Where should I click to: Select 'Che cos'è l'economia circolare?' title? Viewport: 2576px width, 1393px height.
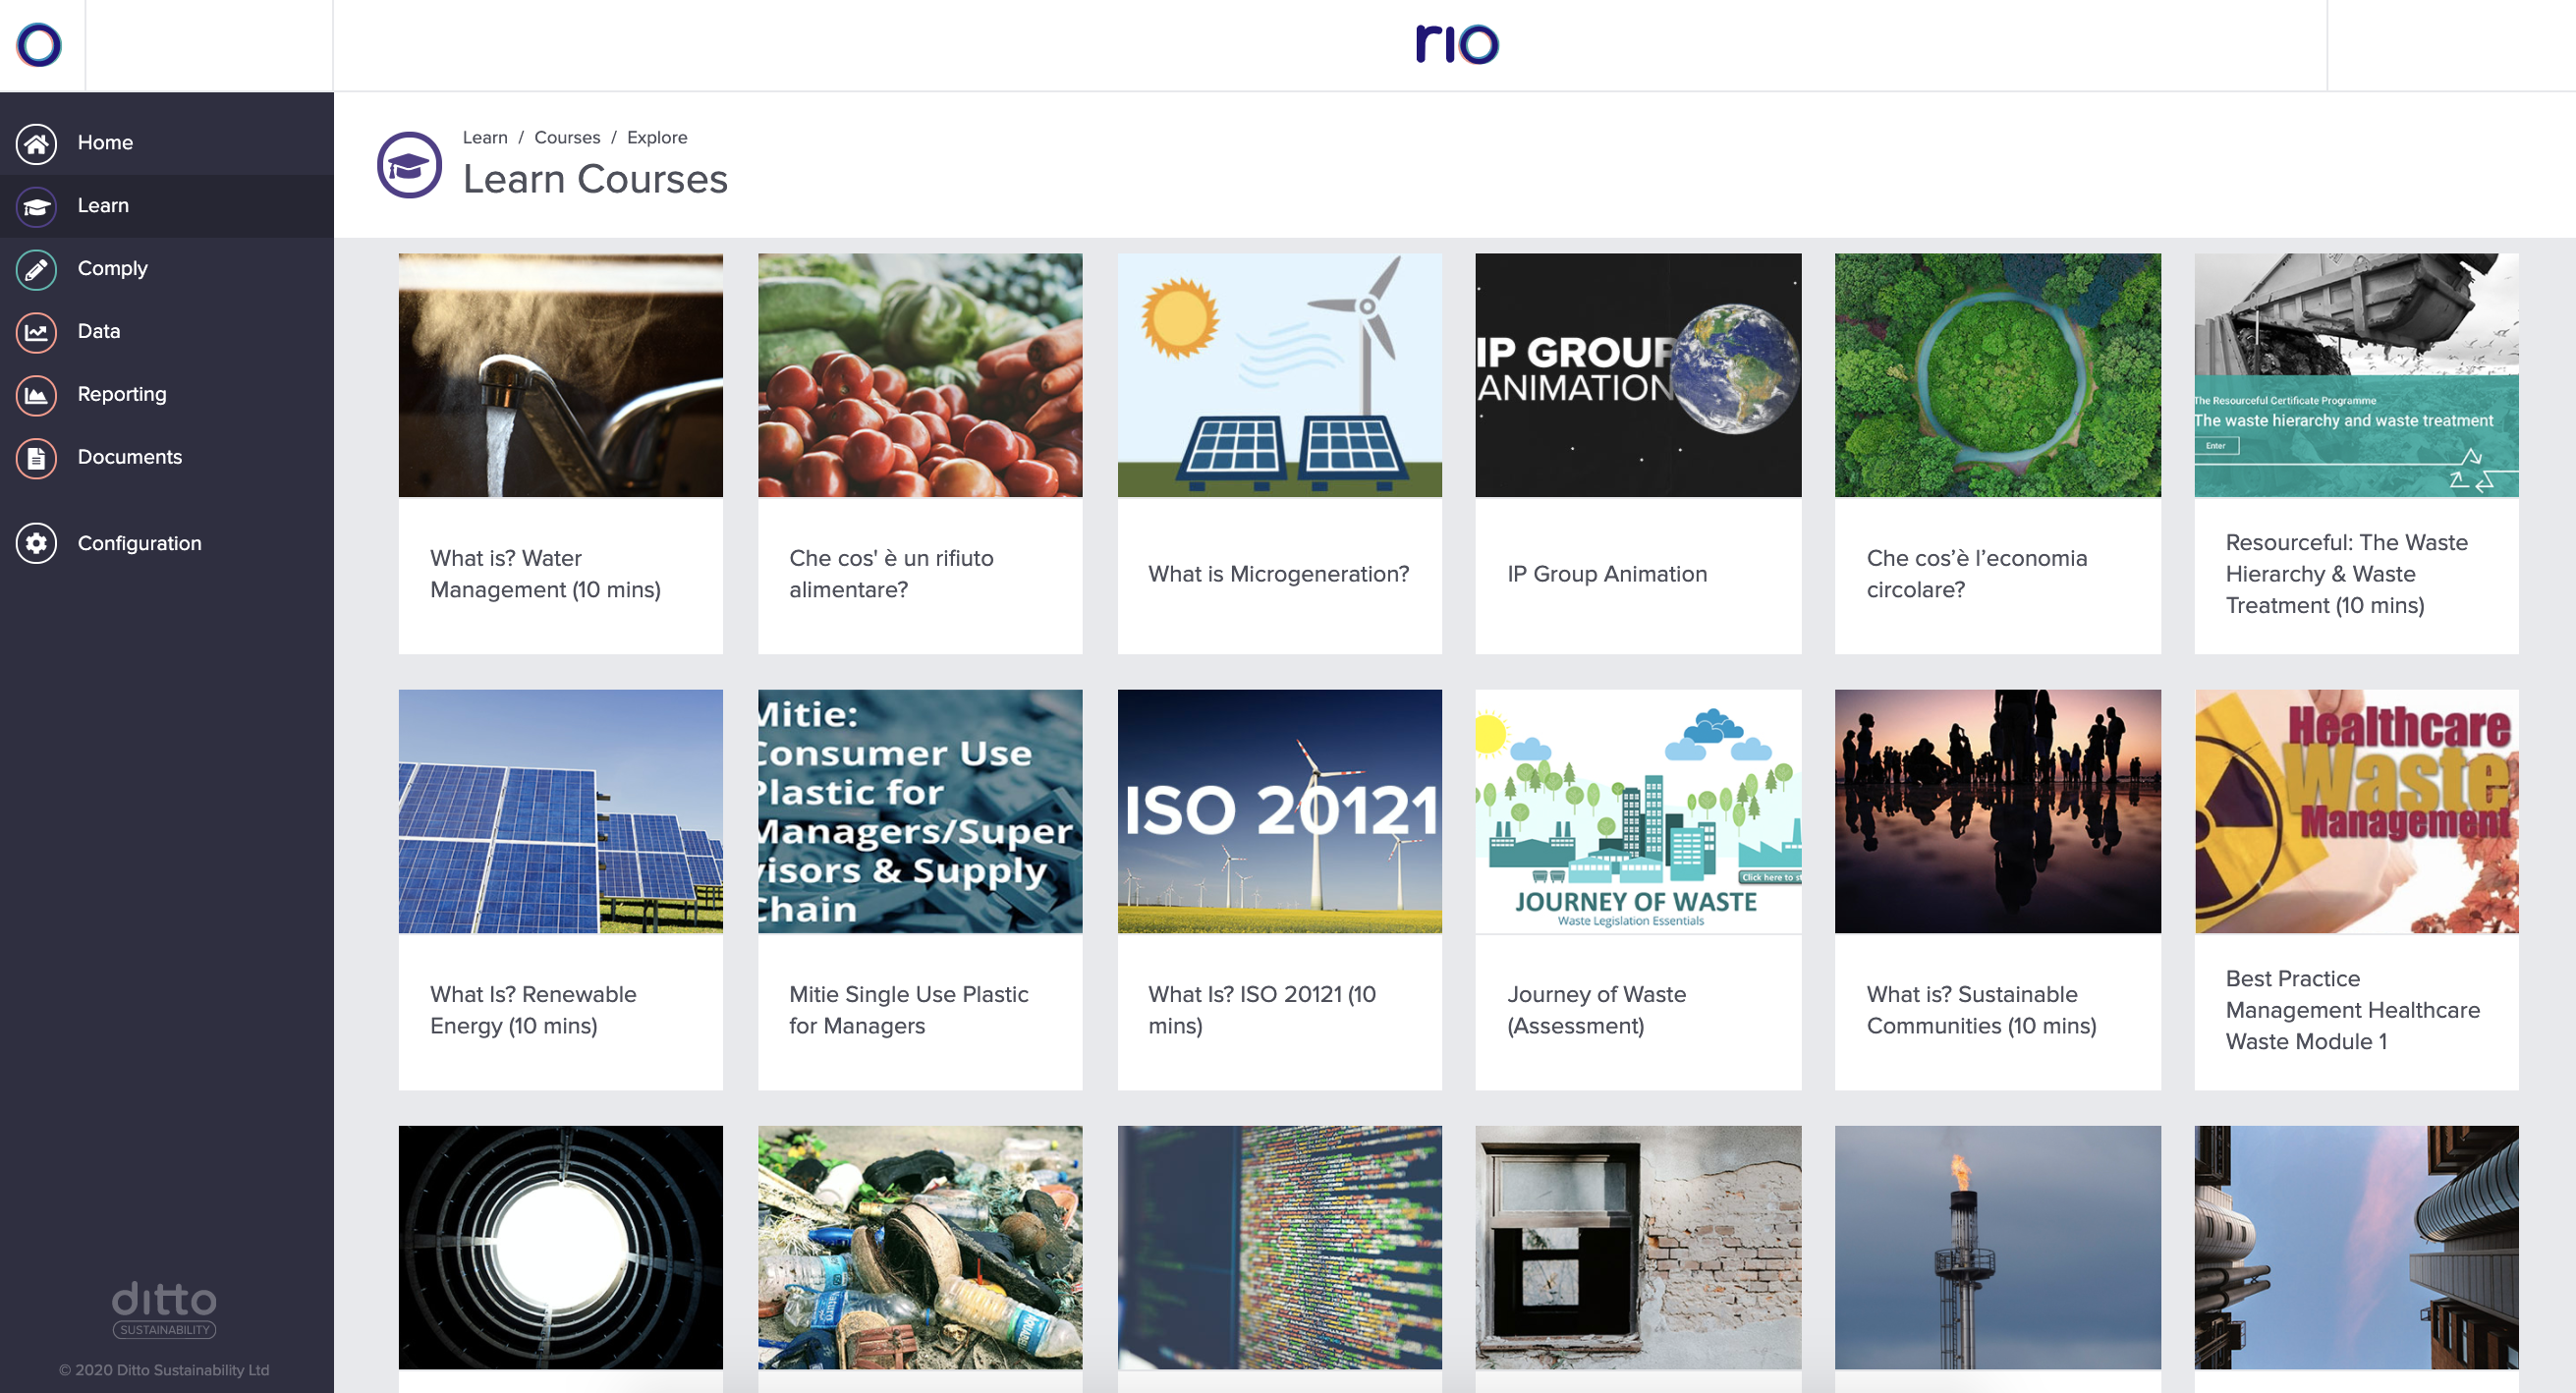[1976, 575]
